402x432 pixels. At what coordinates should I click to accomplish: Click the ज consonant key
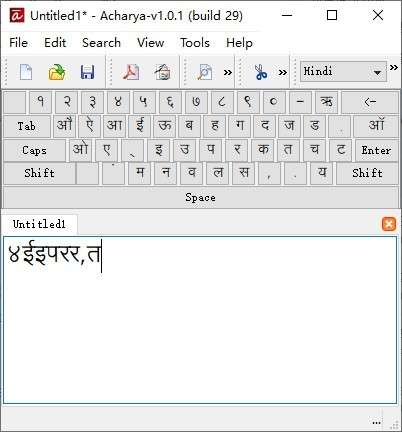[x=289, y=126]
